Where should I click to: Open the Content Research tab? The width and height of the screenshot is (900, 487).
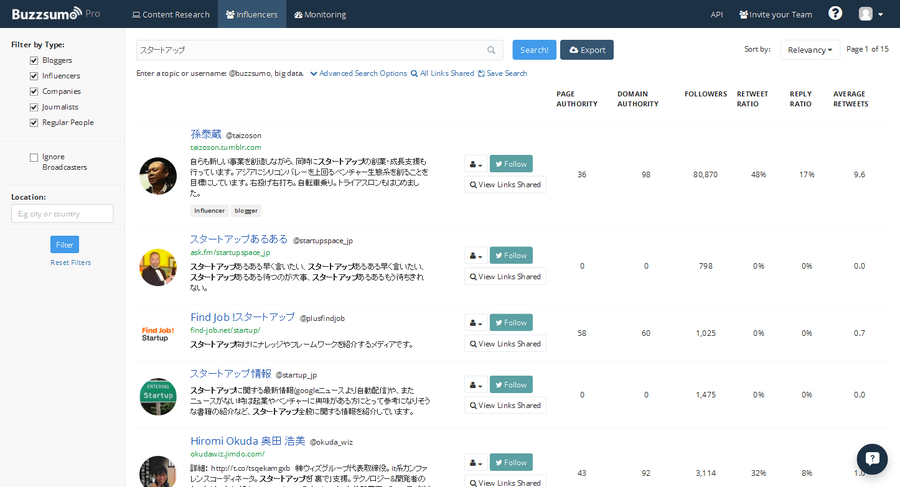171,14
